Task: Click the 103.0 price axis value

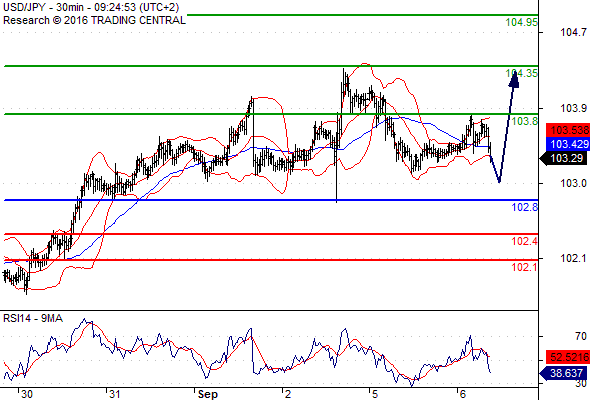Action: (573, 183)
